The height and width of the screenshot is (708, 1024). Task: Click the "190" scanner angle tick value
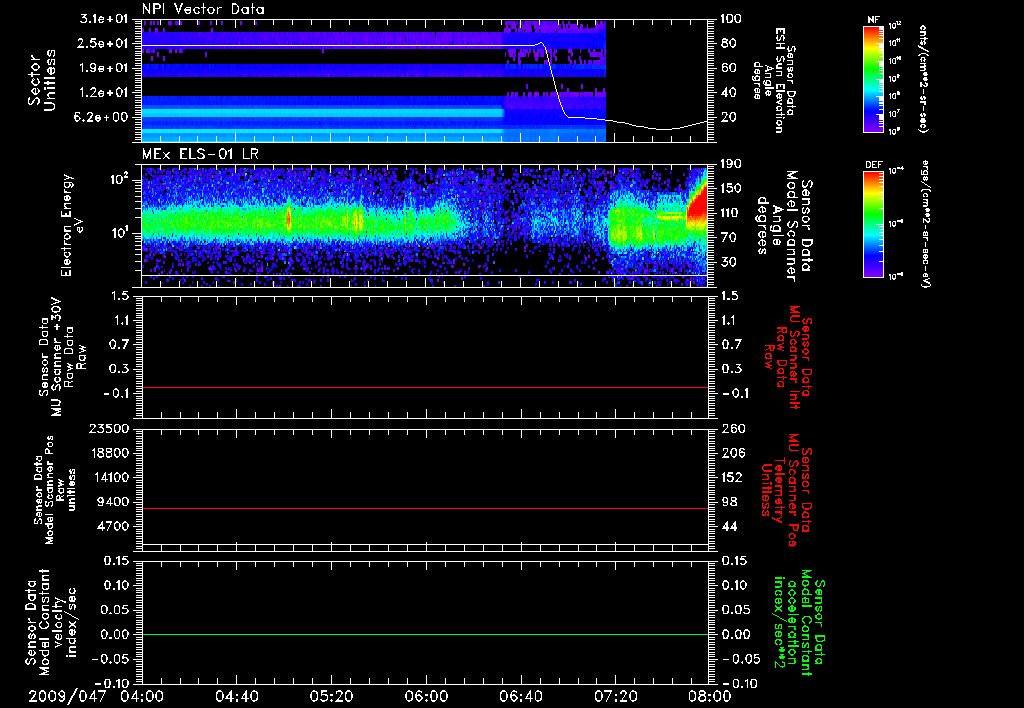[731, 164]
